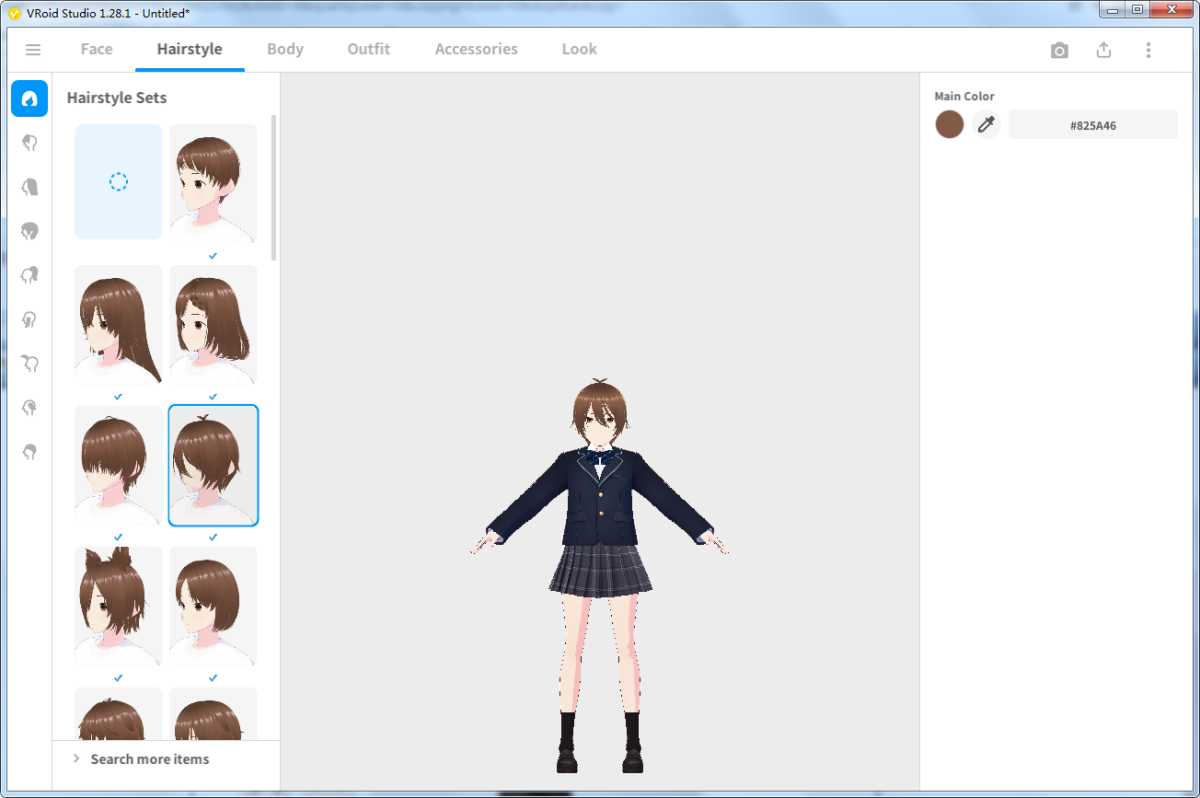Expand the Search more items section
The height and width of the screenshot is (798, 1200).
point(149,758)
